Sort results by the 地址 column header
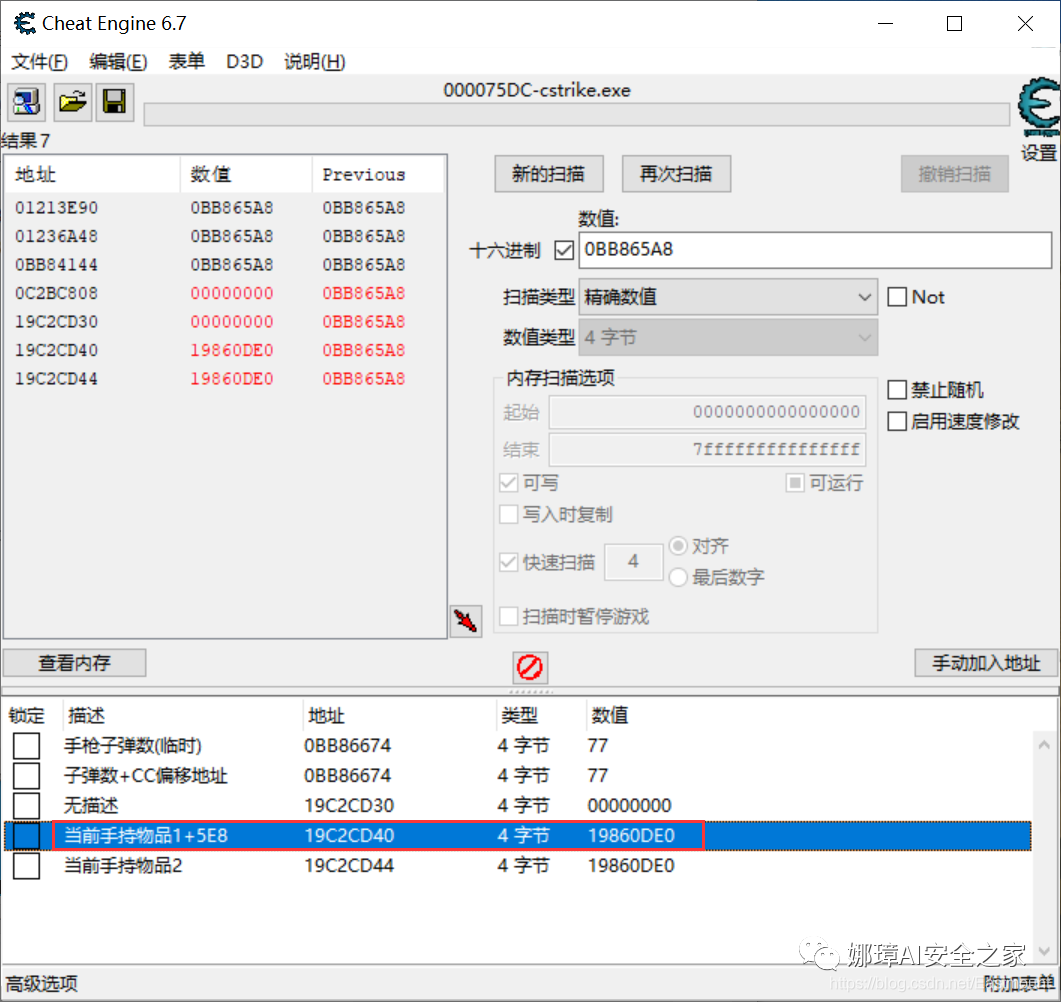Viewport: 1061px width, 1002px height. click(x=93, y=175)
